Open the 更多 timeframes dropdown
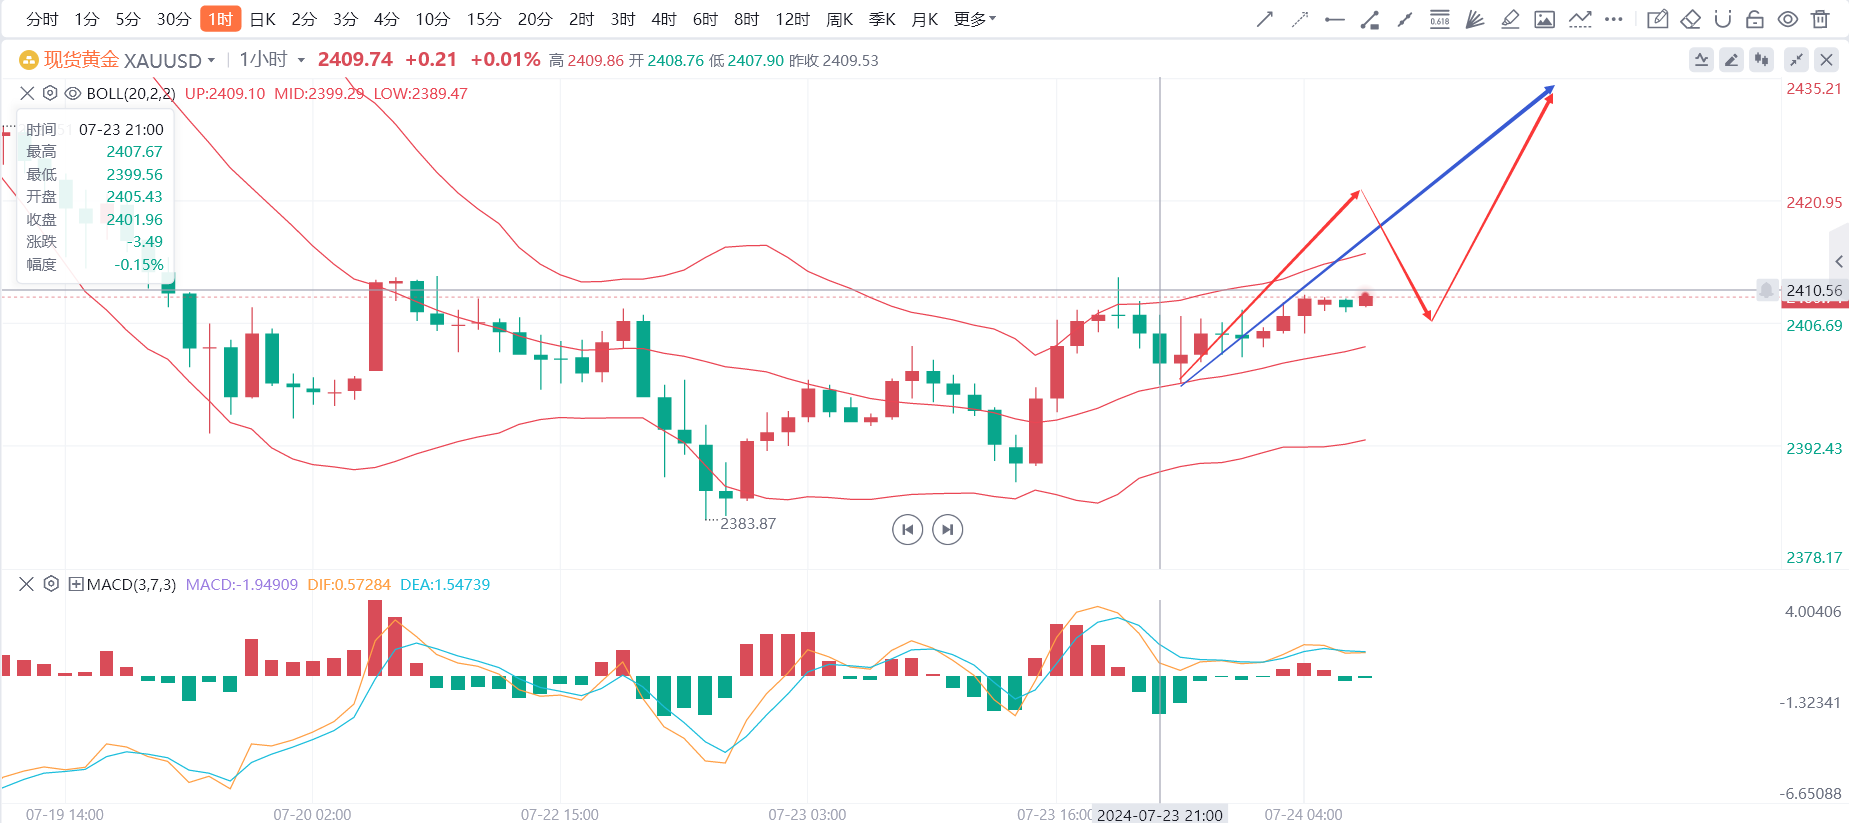This screenshot has width=1849, height=823. (975, 19)
